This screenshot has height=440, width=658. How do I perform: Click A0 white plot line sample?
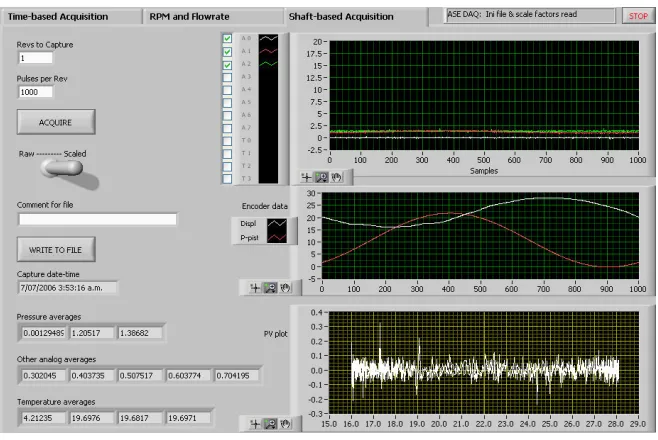(x=268, y=39)
